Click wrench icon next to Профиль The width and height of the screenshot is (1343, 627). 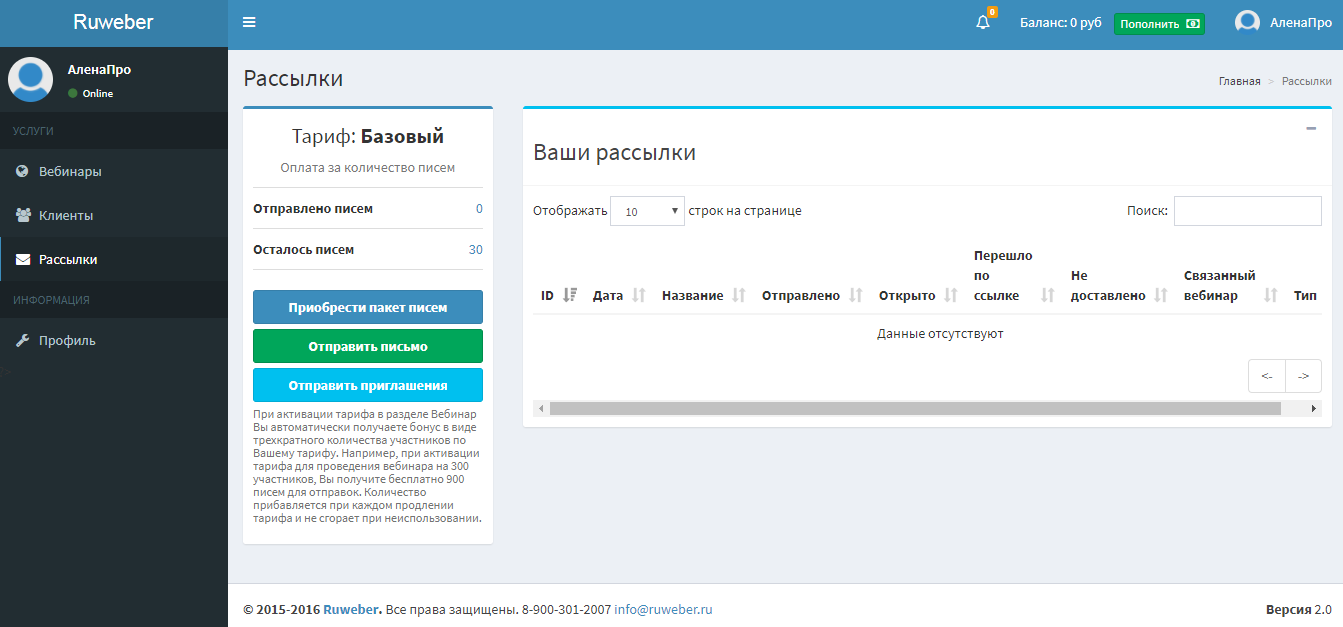[x=22, y=340]
